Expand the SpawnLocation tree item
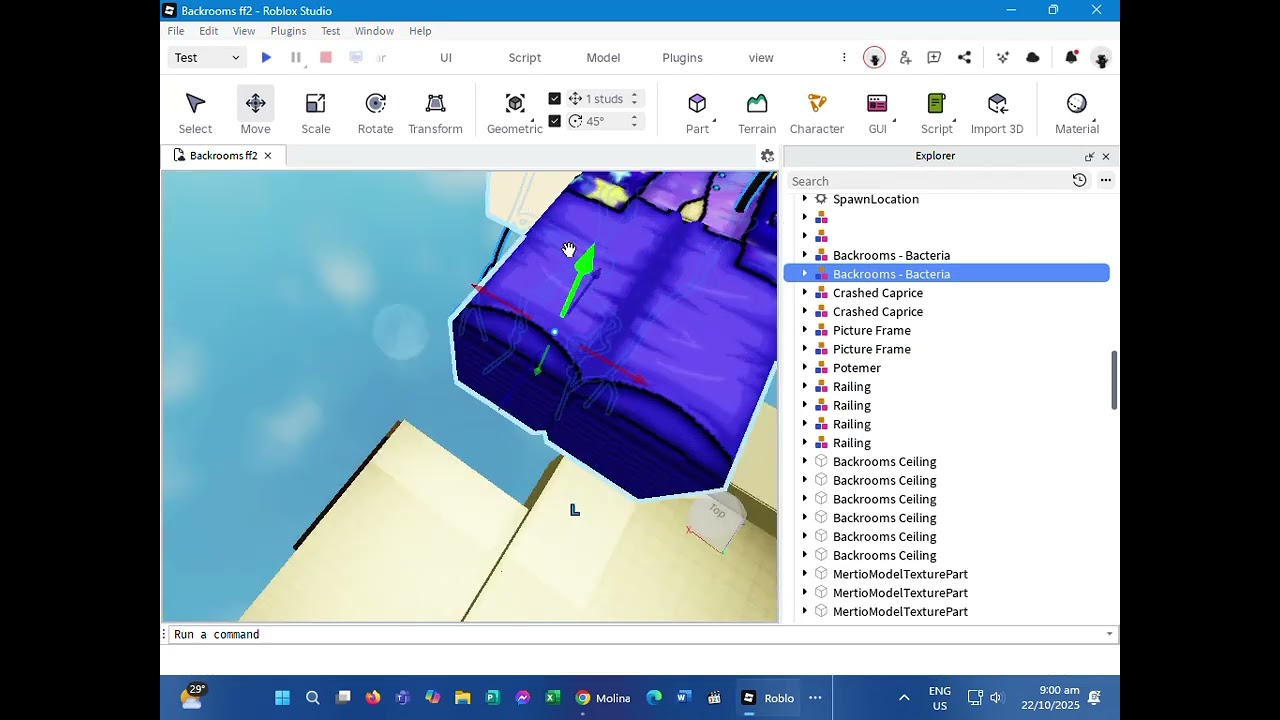The width and height of the screenshot is (1280, 720). pyautogui.click(x=805, y=199)
